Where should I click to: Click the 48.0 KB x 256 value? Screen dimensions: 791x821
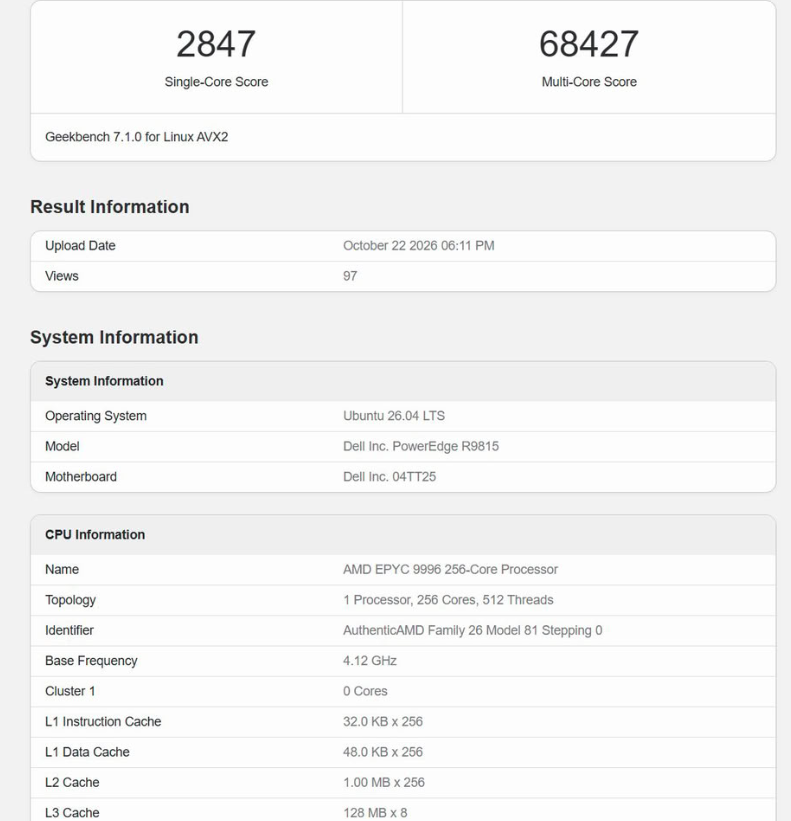pyautogui.click(x=383, y=751)
